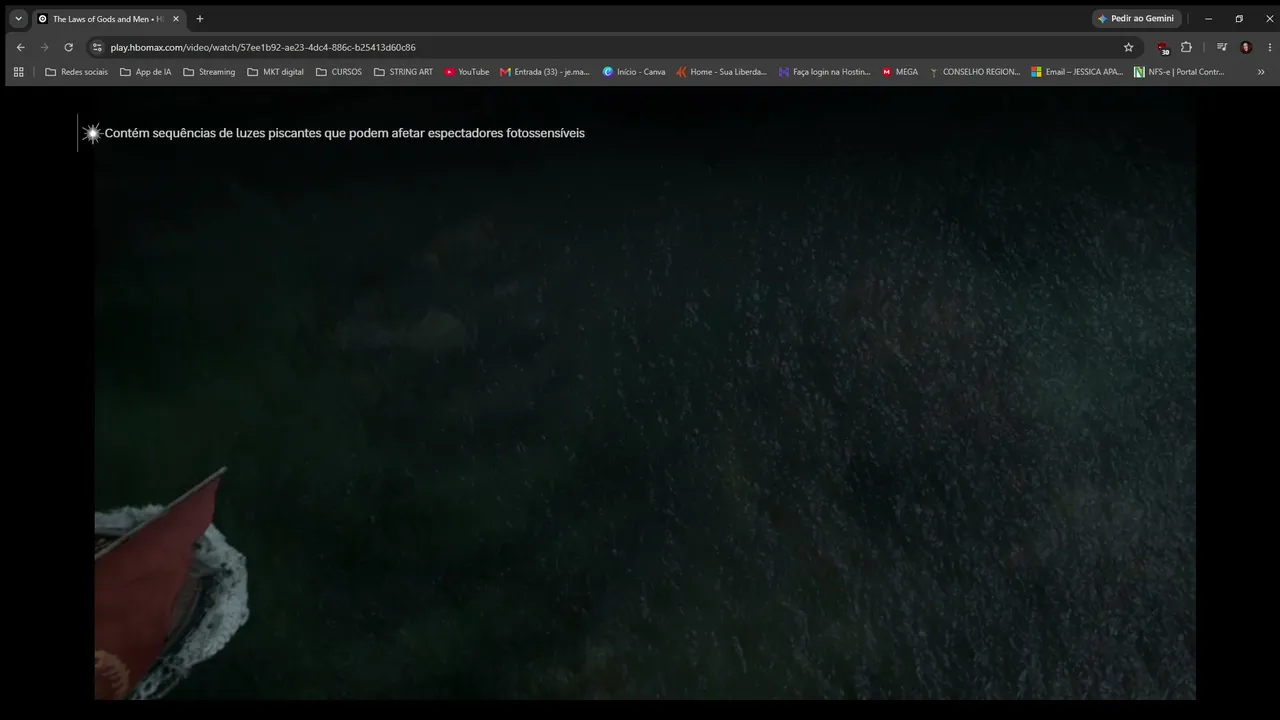Show more bookmarks with the double chevron

(x=1261, y=72)
